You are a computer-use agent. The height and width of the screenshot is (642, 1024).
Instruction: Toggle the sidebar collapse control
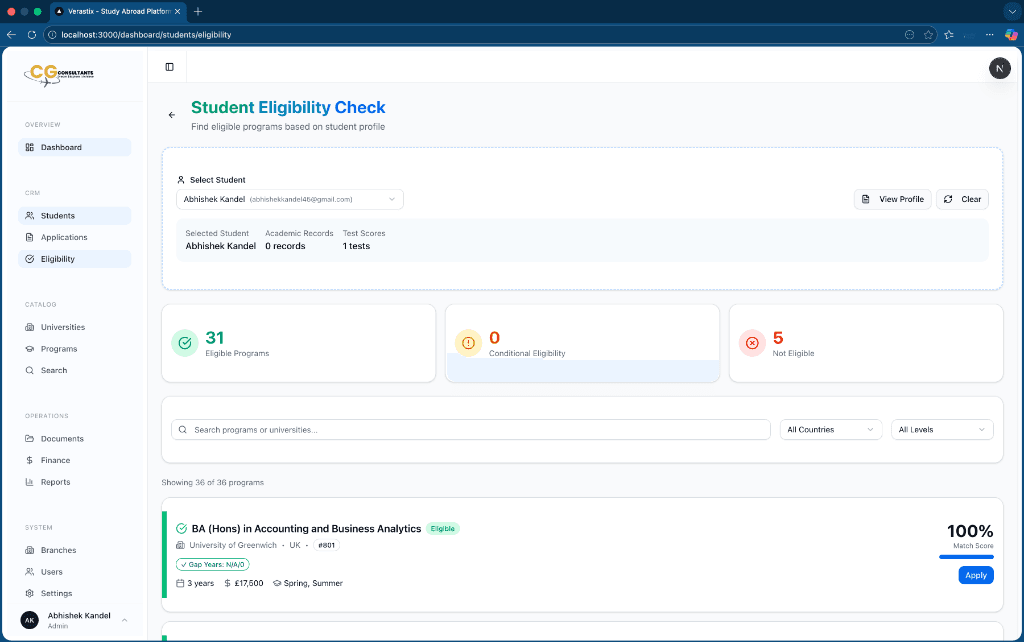[x=169, y=66]
